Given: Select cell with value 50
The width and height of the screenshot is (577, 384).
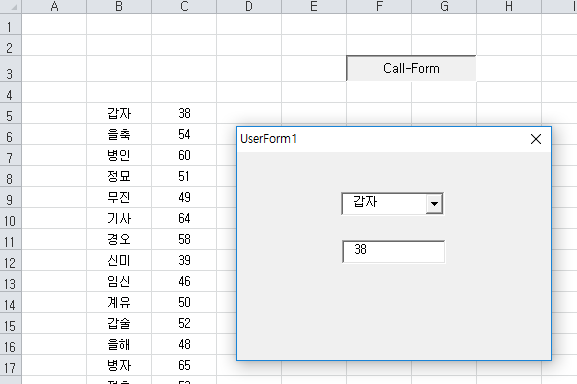Looking at the screenshot, I should 184,302.
